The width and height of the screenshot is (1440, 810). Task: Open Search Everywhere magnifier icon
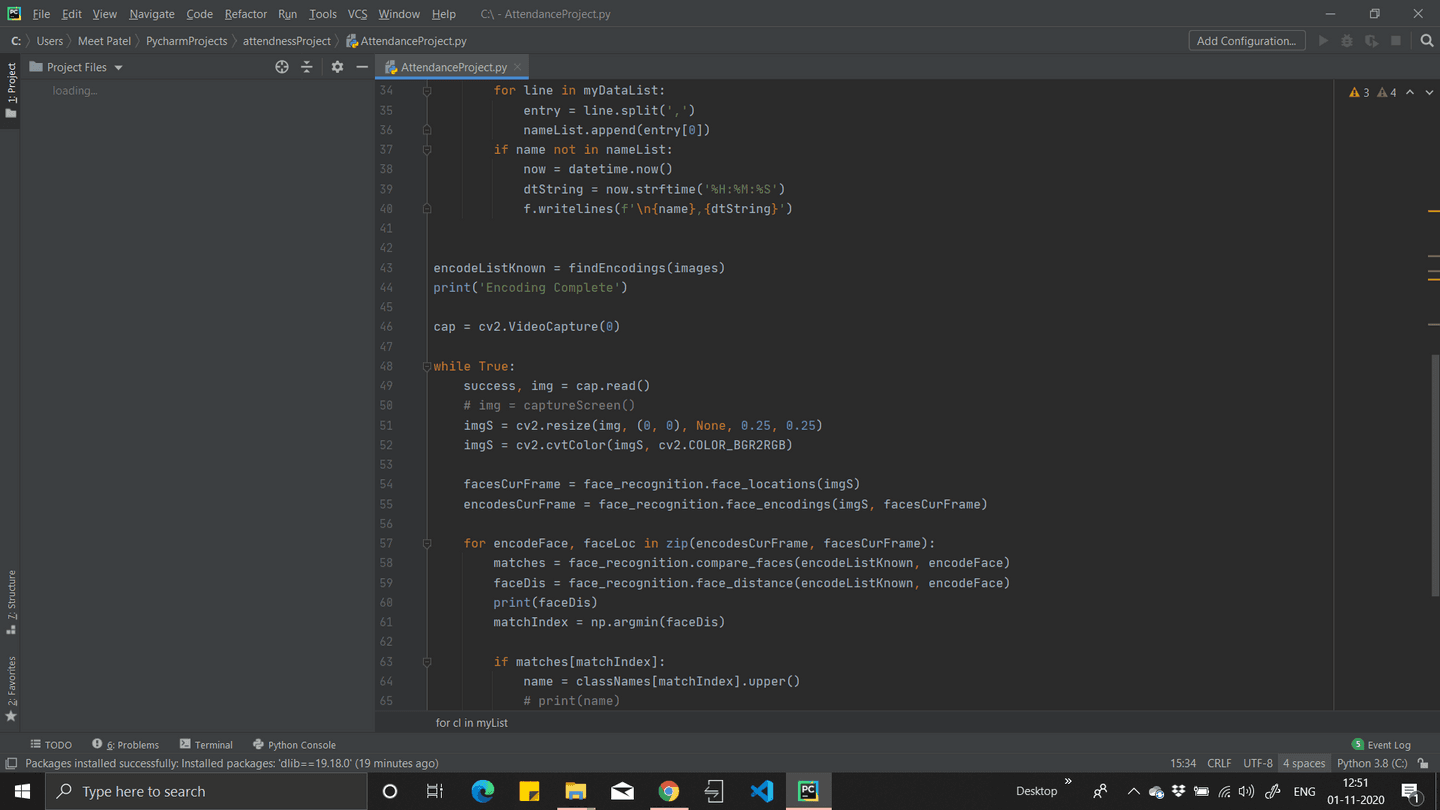(x=1427, y=41)
